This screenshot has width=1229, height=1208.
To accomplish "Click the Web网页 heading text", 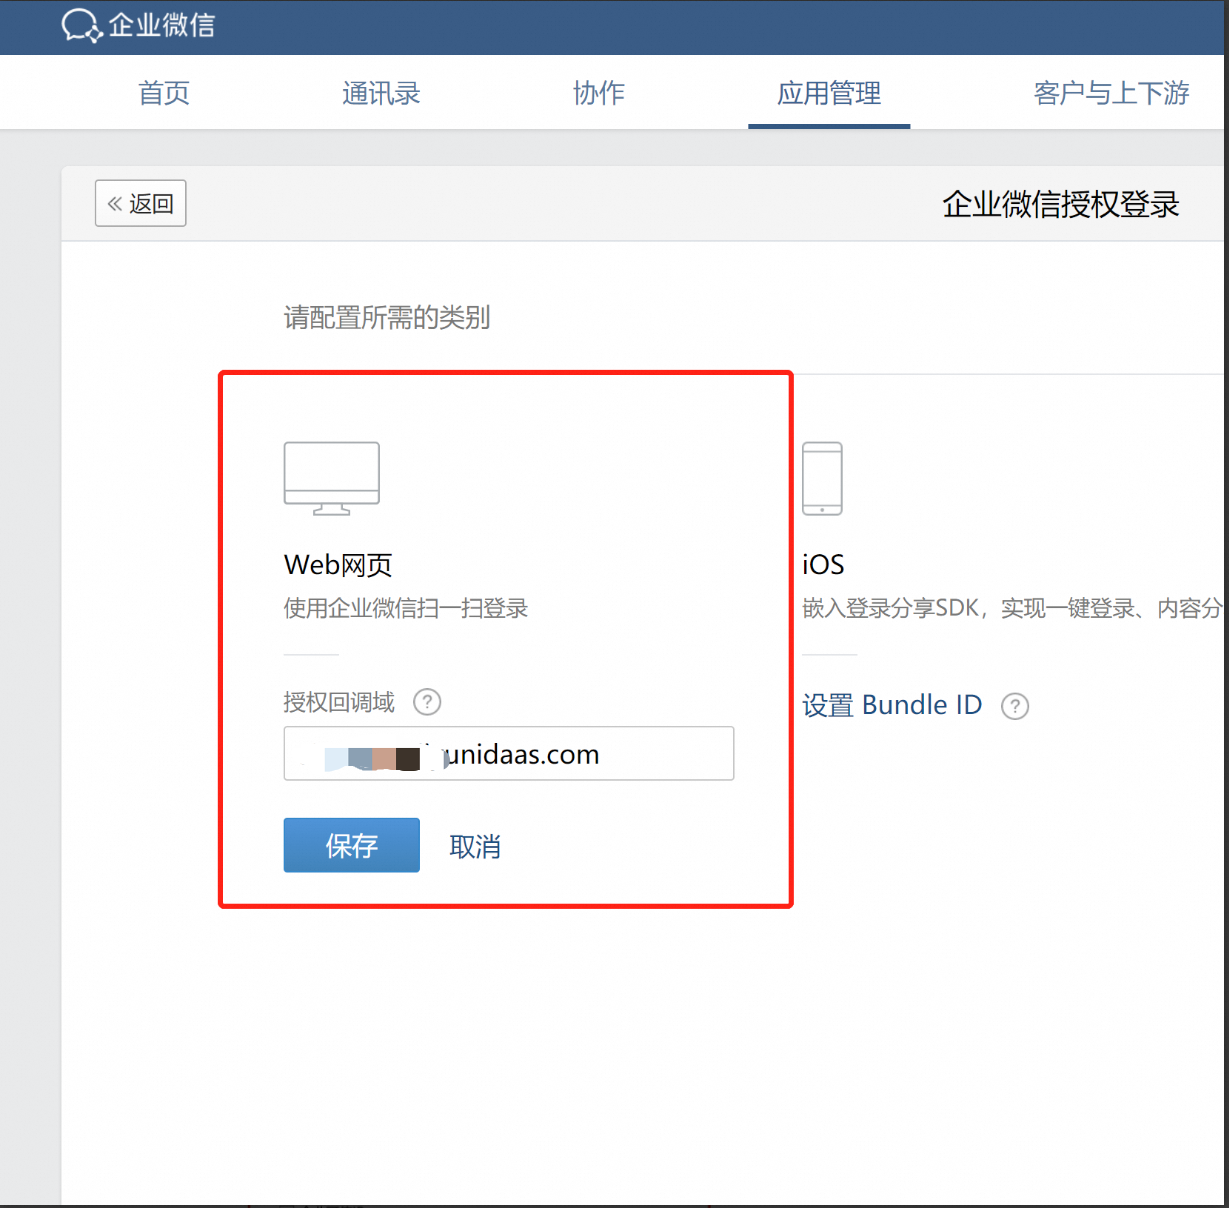I will (x=338, y=565).
